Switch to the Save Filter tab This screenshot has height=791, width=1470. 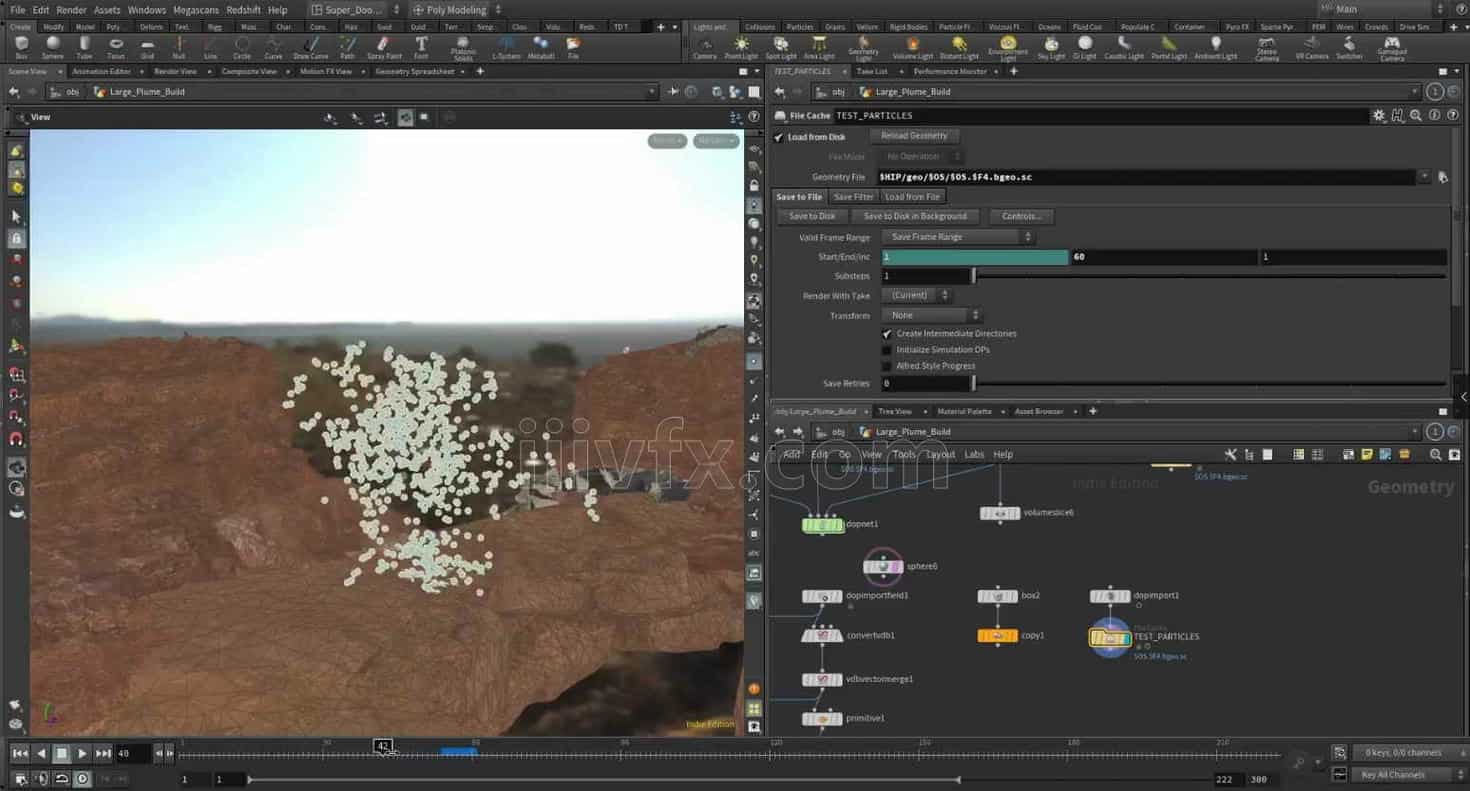[853, 197]
